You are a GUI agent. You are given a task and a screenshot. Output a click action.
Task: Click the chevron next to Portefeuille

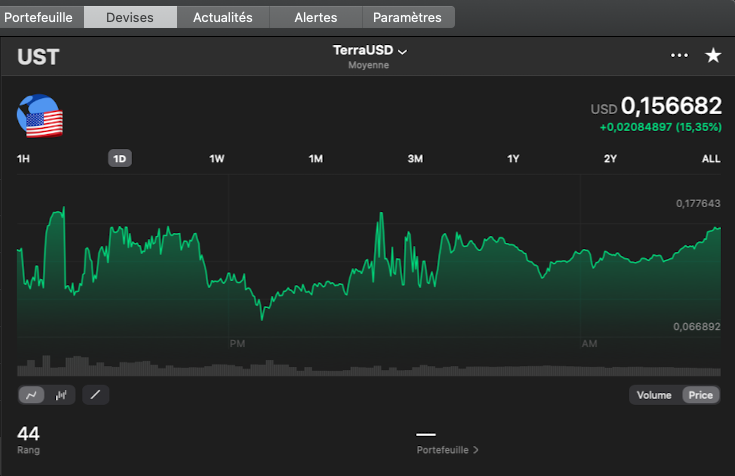476,450
